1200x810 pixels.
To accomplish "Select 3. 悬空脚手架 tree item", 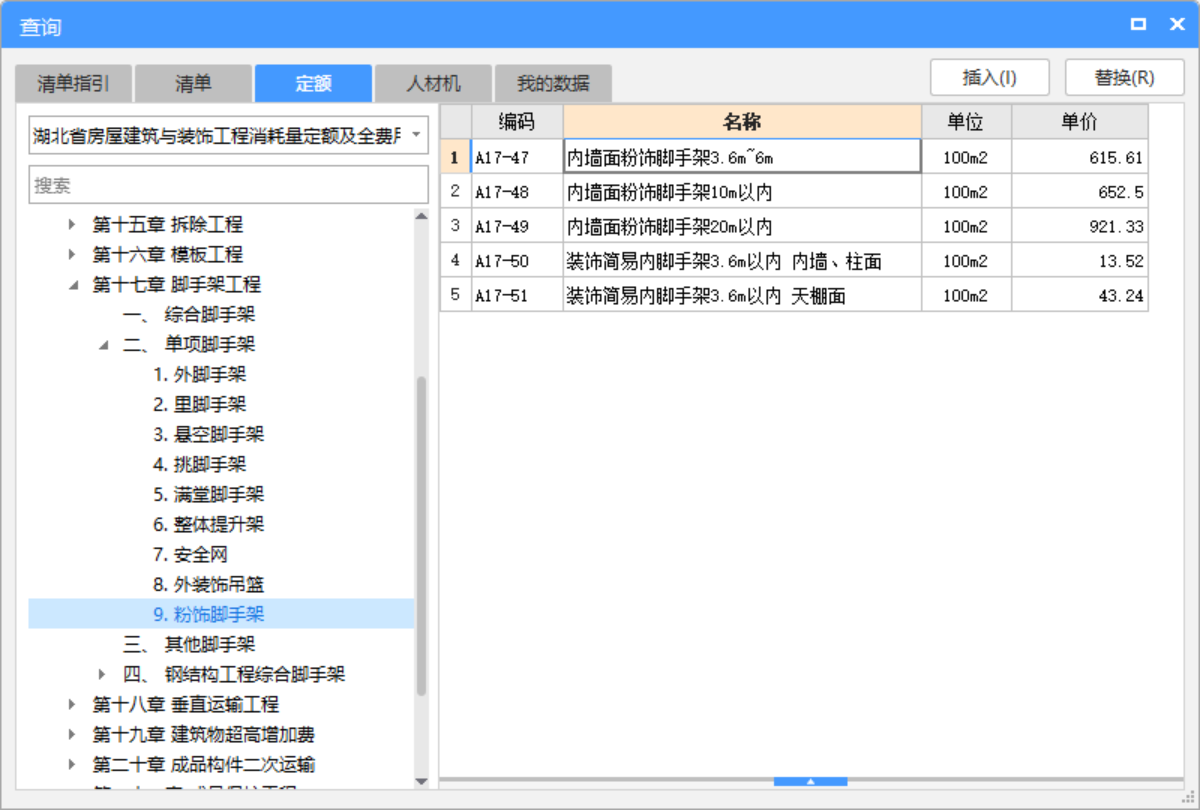I will coord(209,435).
